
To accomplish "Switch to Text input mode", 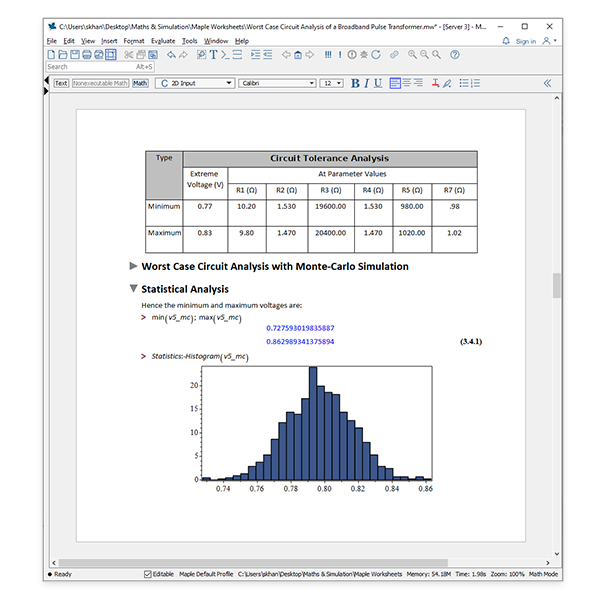I will 61,84.
